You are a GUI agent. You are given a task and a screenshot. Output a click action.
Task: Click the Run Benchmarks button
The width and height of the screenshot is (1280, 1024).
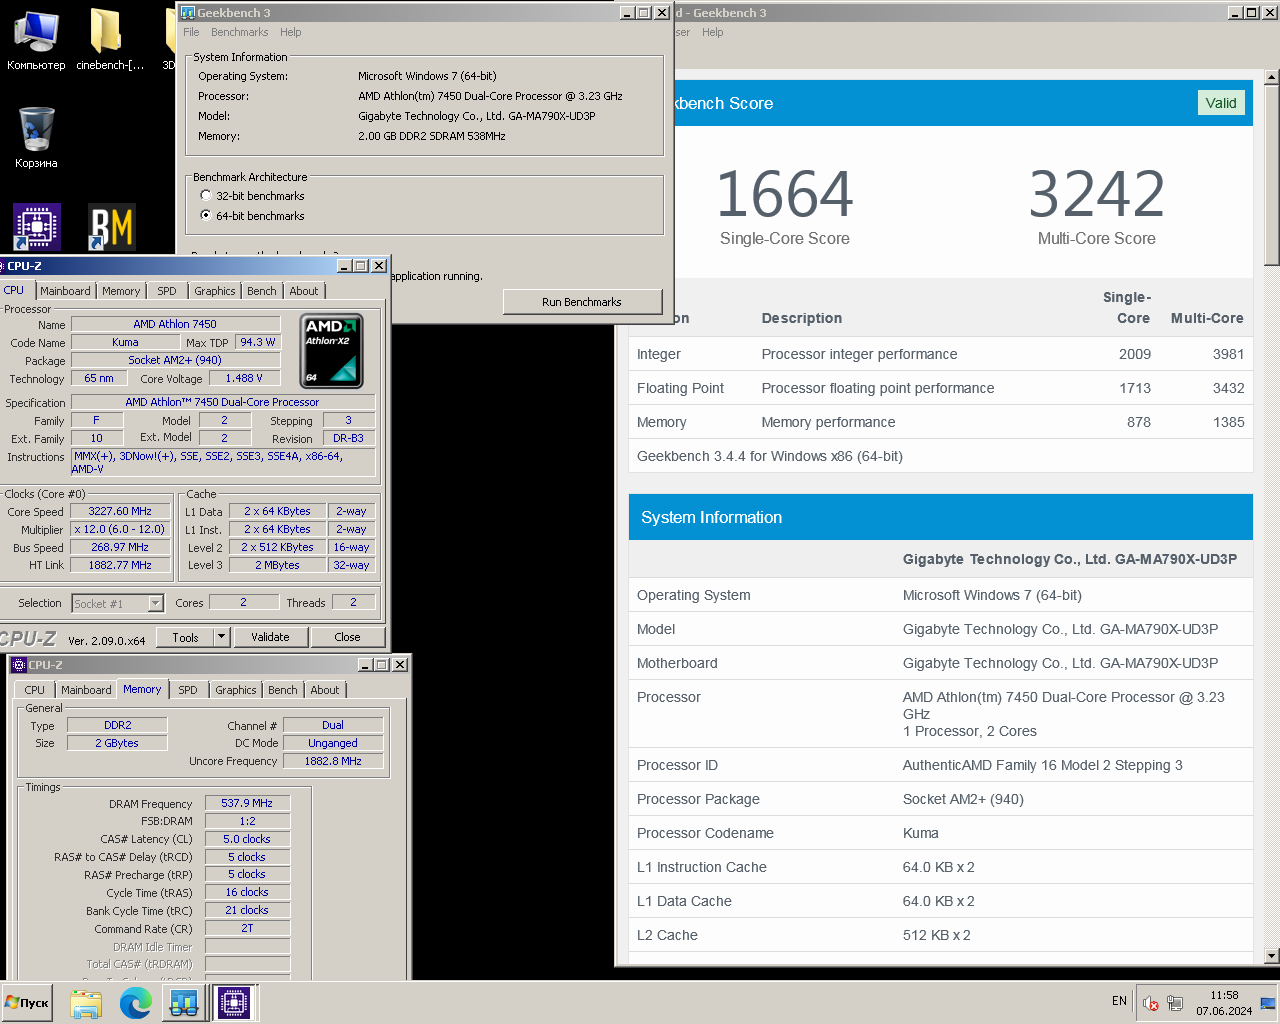pyautogui.click(x=582, y=302)
